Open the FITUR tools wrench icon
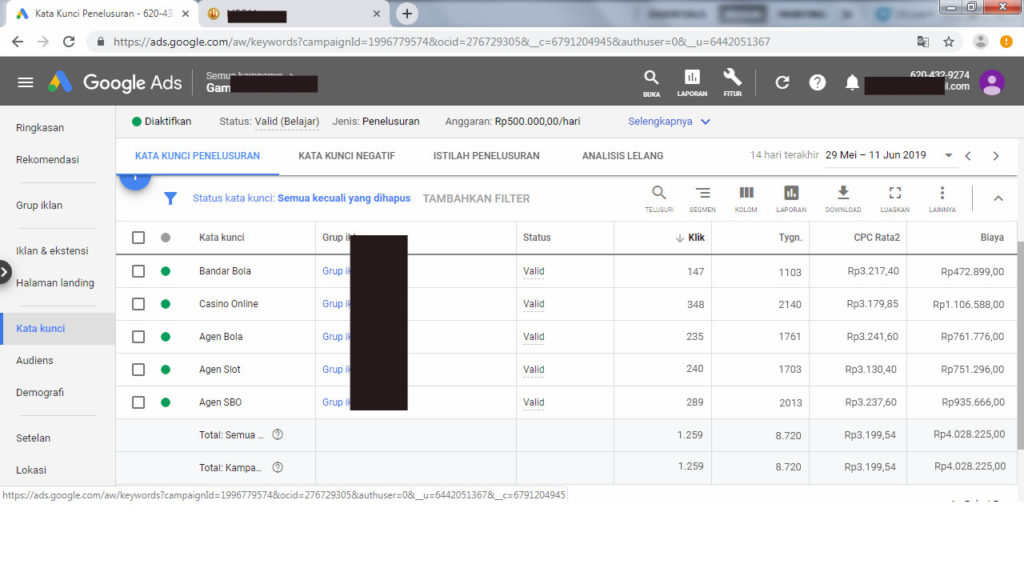Image resolution: width=1024 pixels, height=576 pixels. coord(732,83)
